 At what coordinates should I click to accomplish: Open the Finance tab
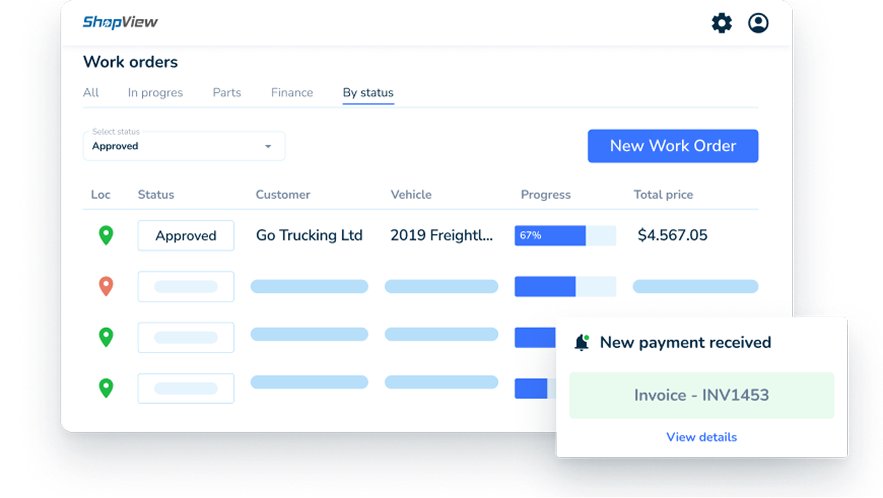click(x=292, y=92)
